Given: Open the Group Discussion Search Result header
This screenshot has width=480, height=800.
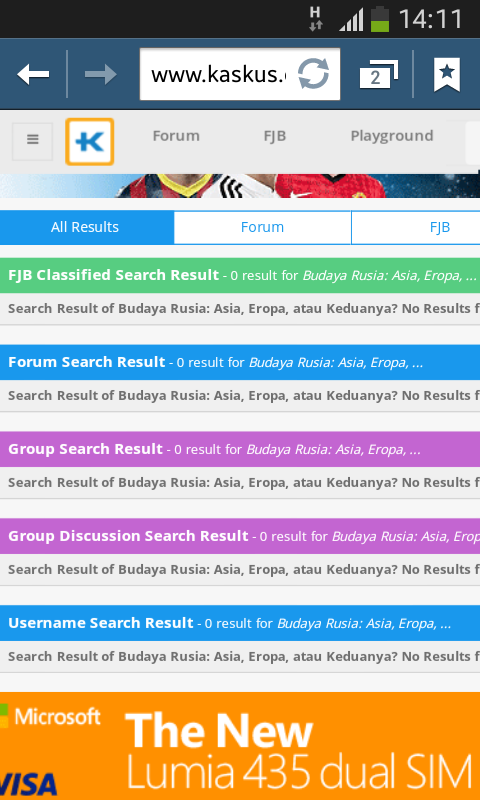Looking at the screenshot, I should click(x=240, y=536).
